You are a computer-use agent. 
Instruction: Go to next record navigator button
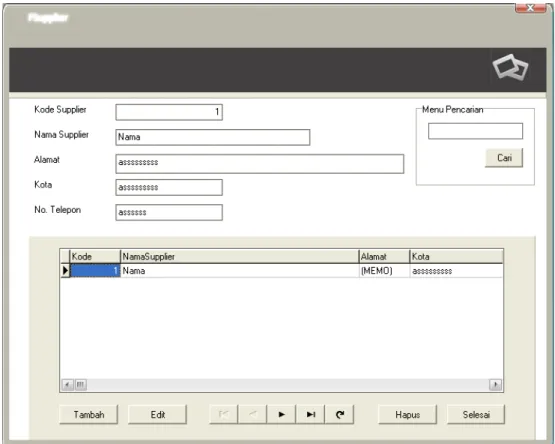click(281, 414)
